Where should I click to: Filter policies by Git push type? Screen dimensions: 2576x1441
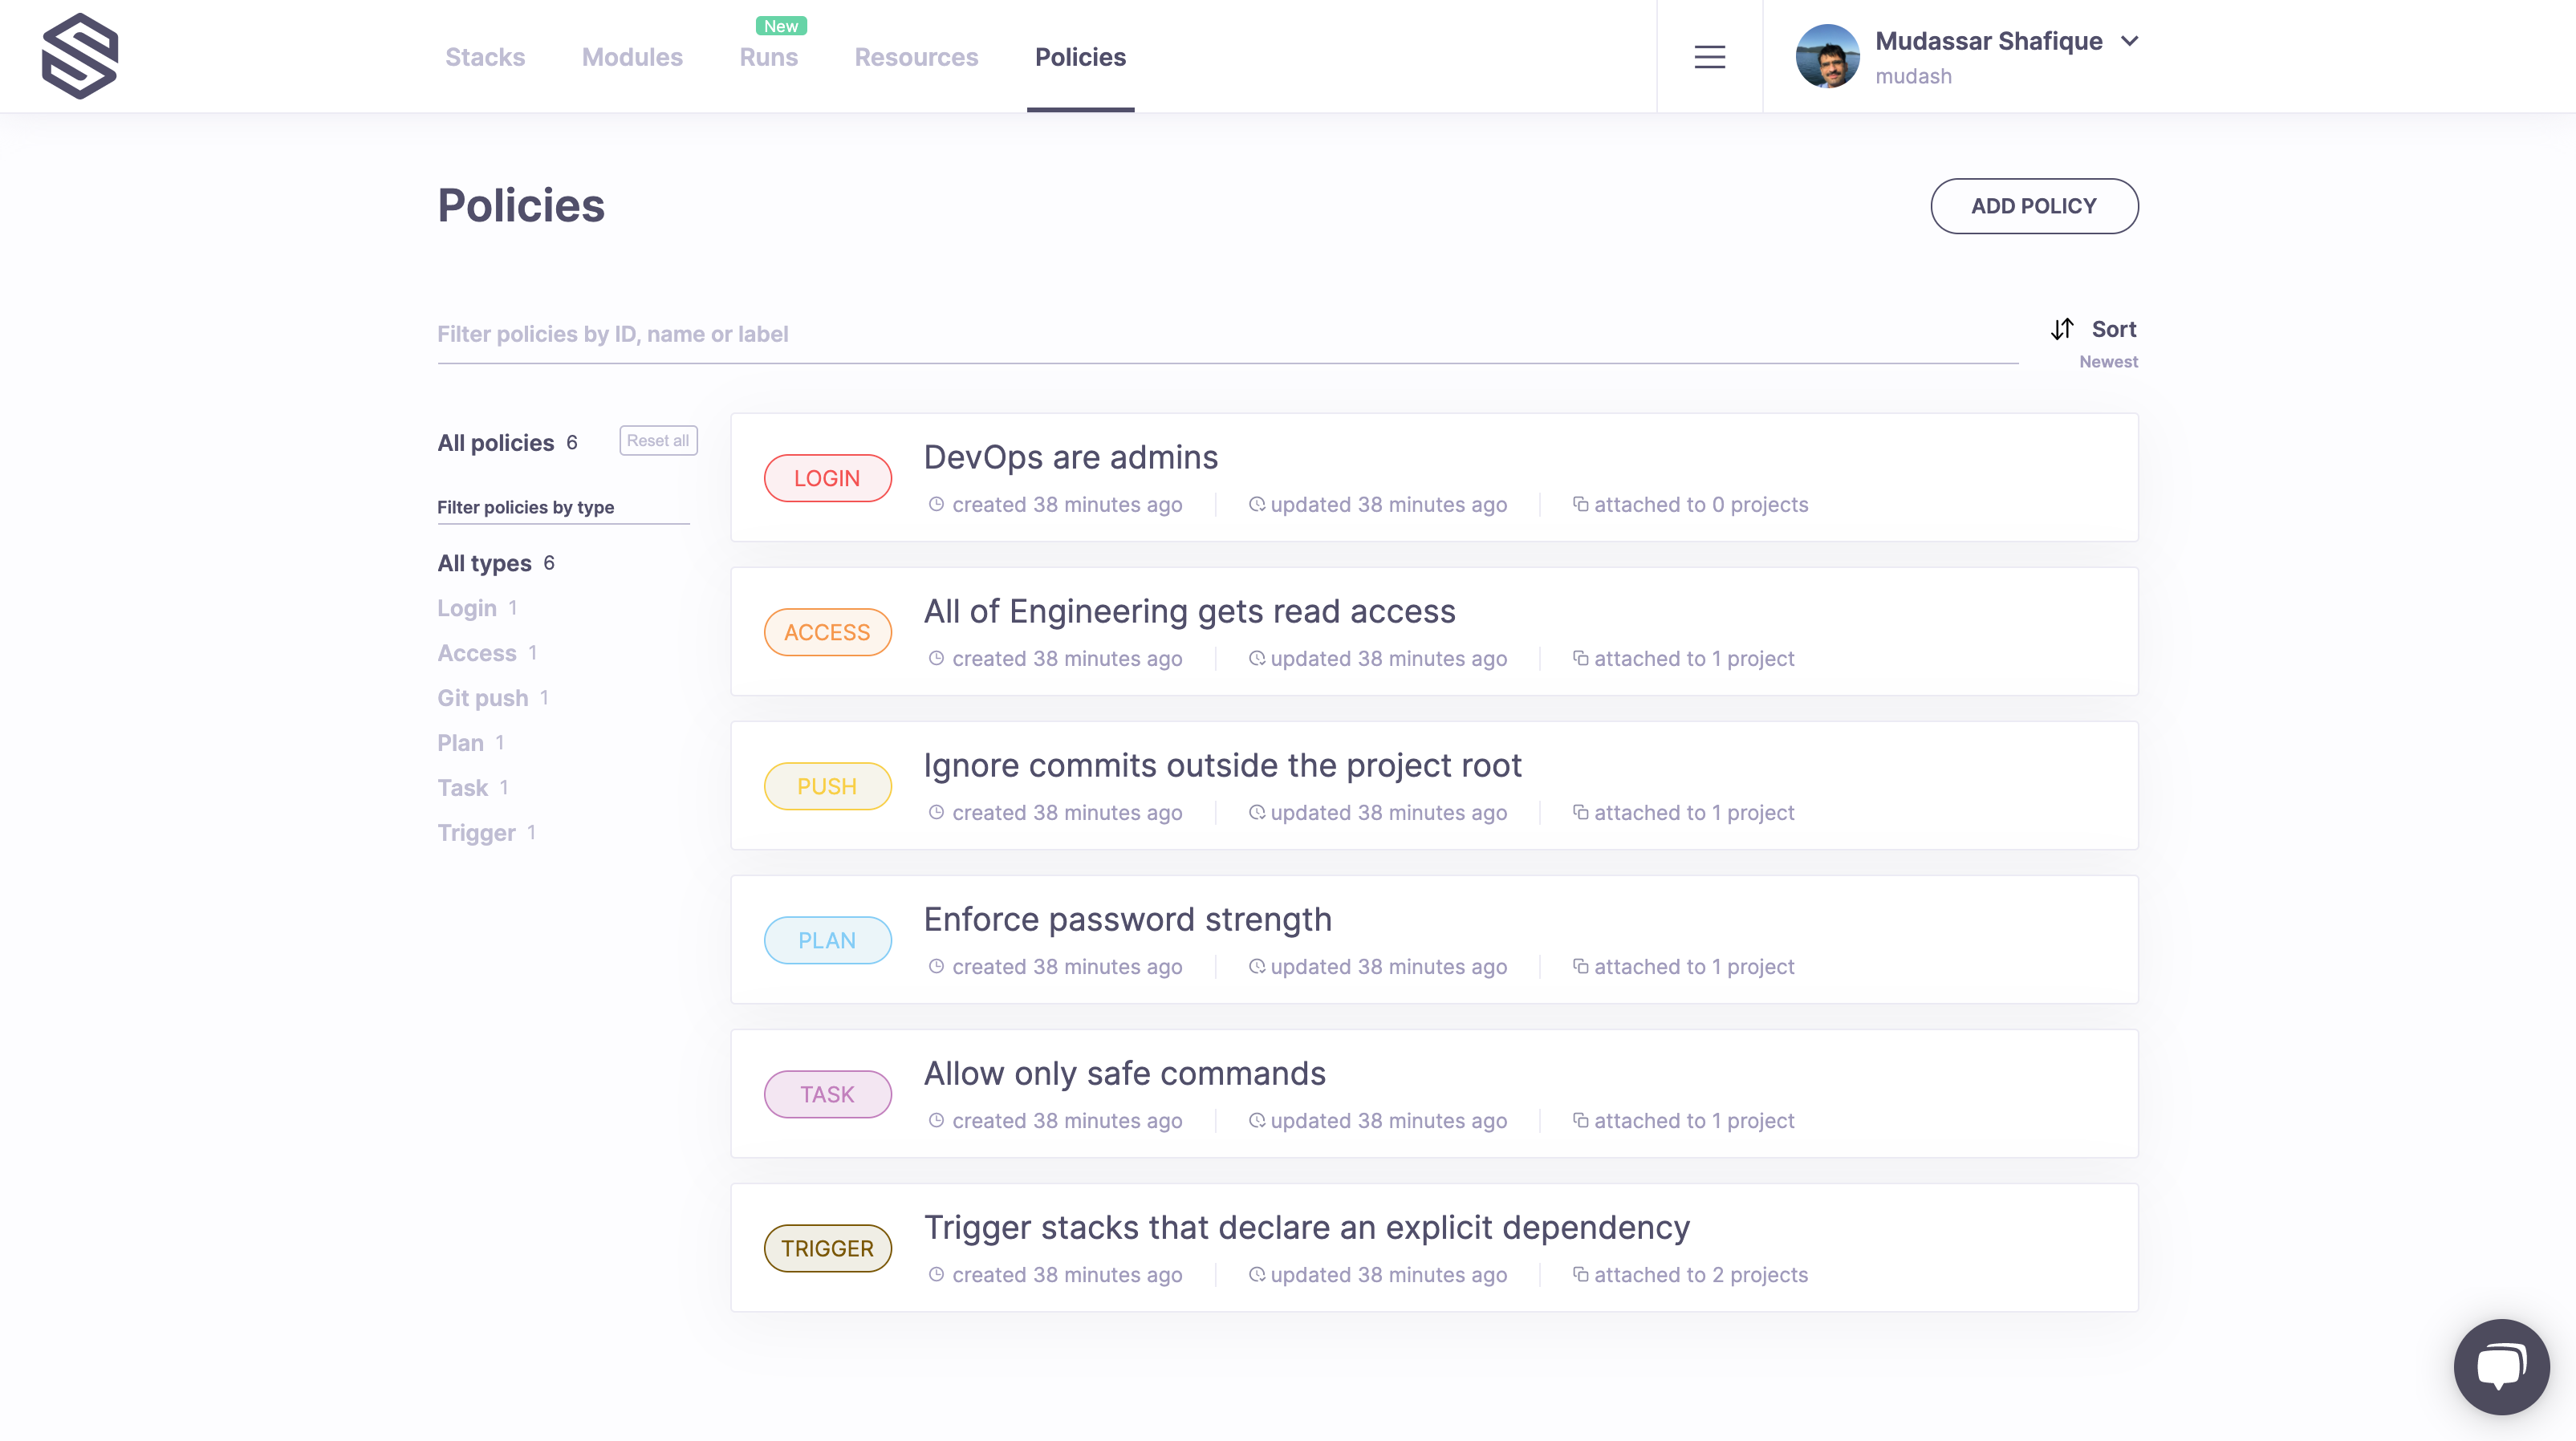click(482, 698)
